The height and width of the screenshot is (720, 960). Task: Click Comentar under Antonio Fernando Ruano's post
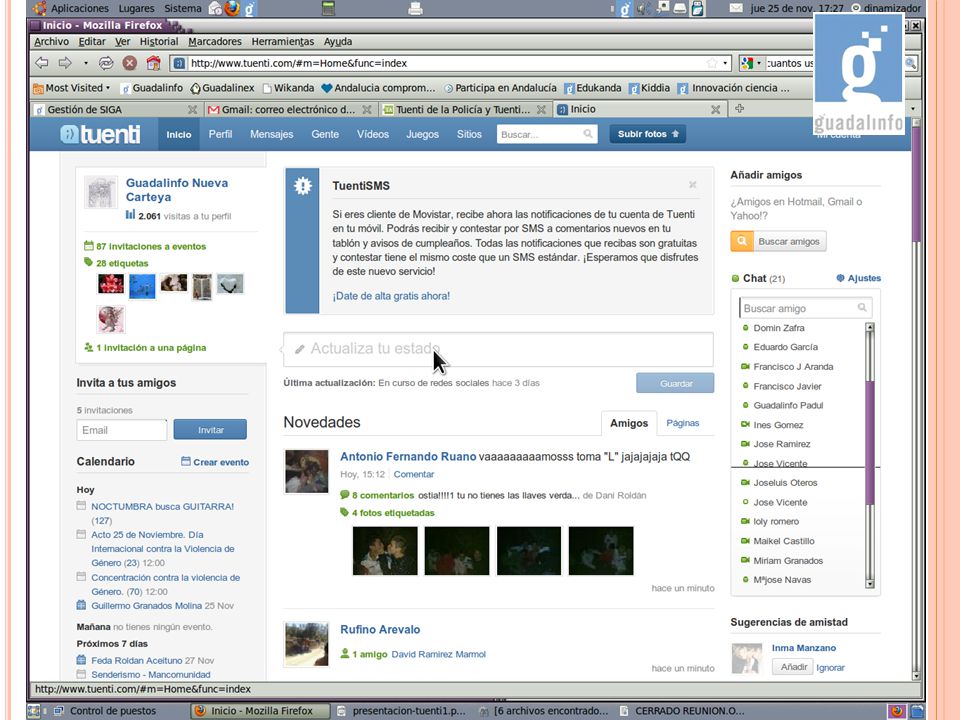click(x=414, y=474)
